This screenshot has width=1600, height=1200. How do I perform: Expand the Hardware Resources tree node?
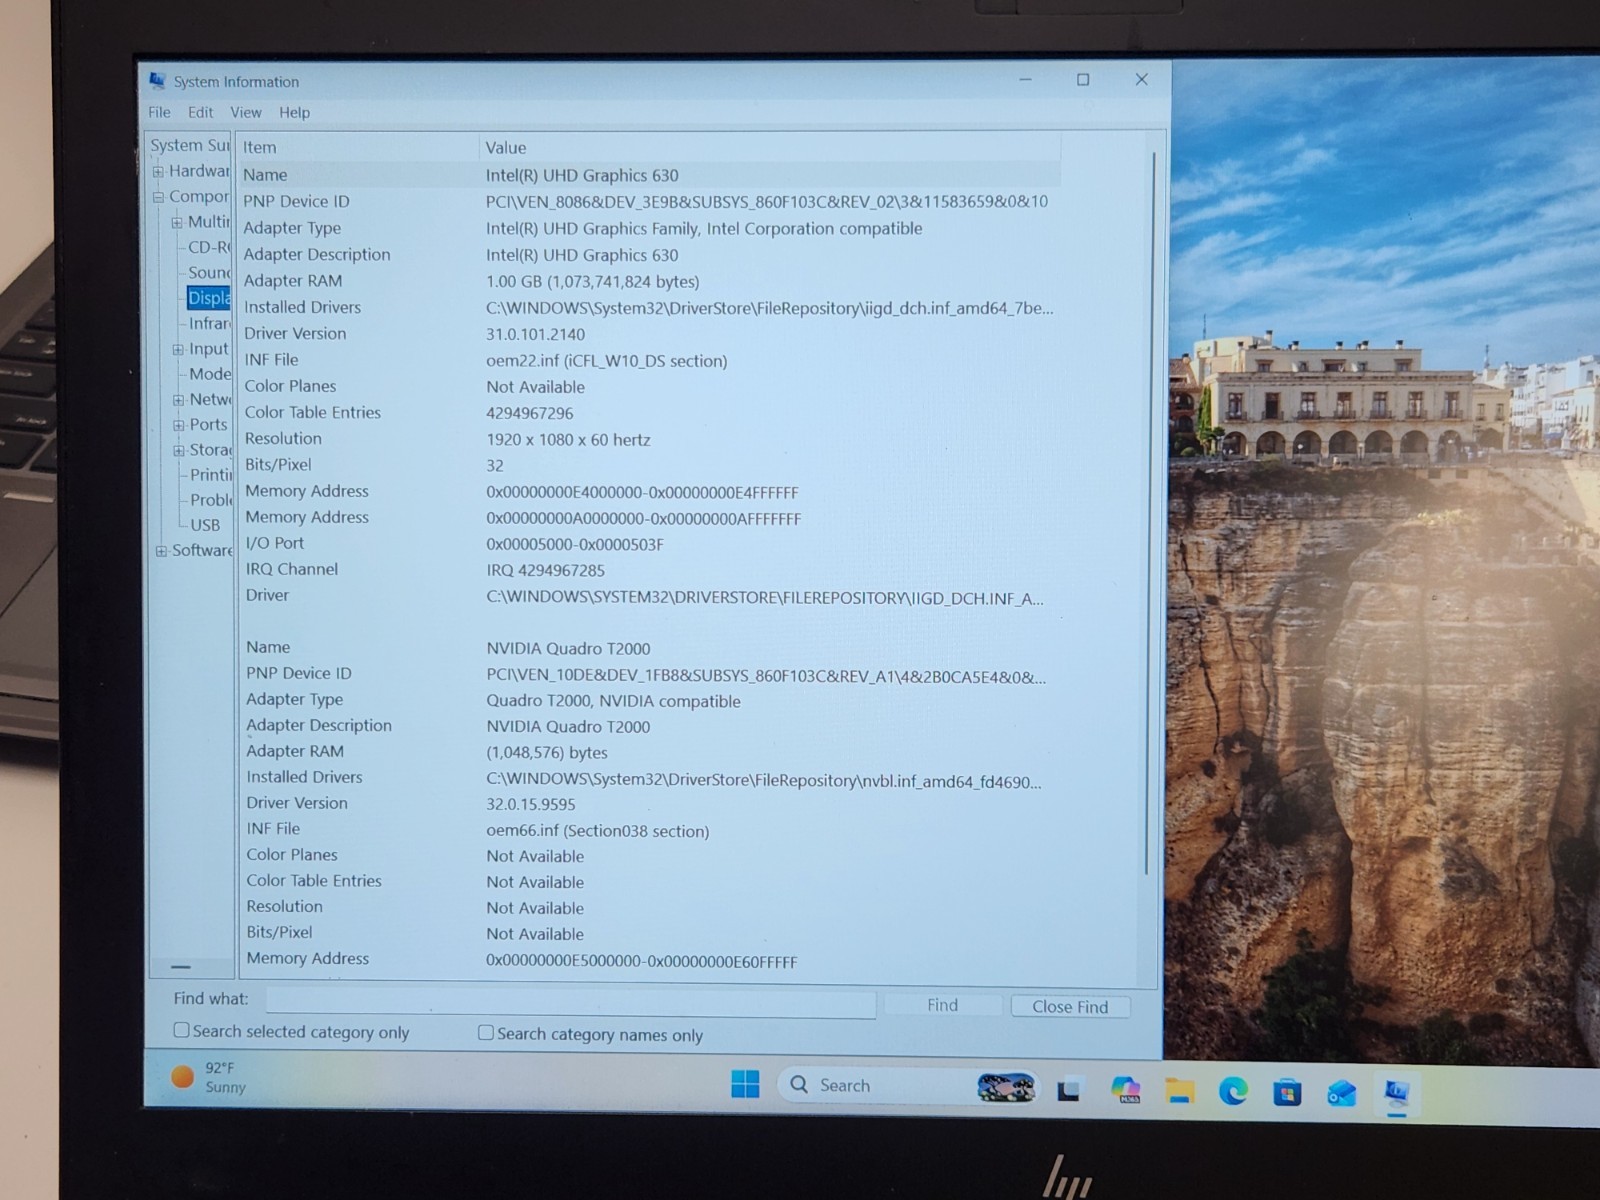[x=158, y=172]
